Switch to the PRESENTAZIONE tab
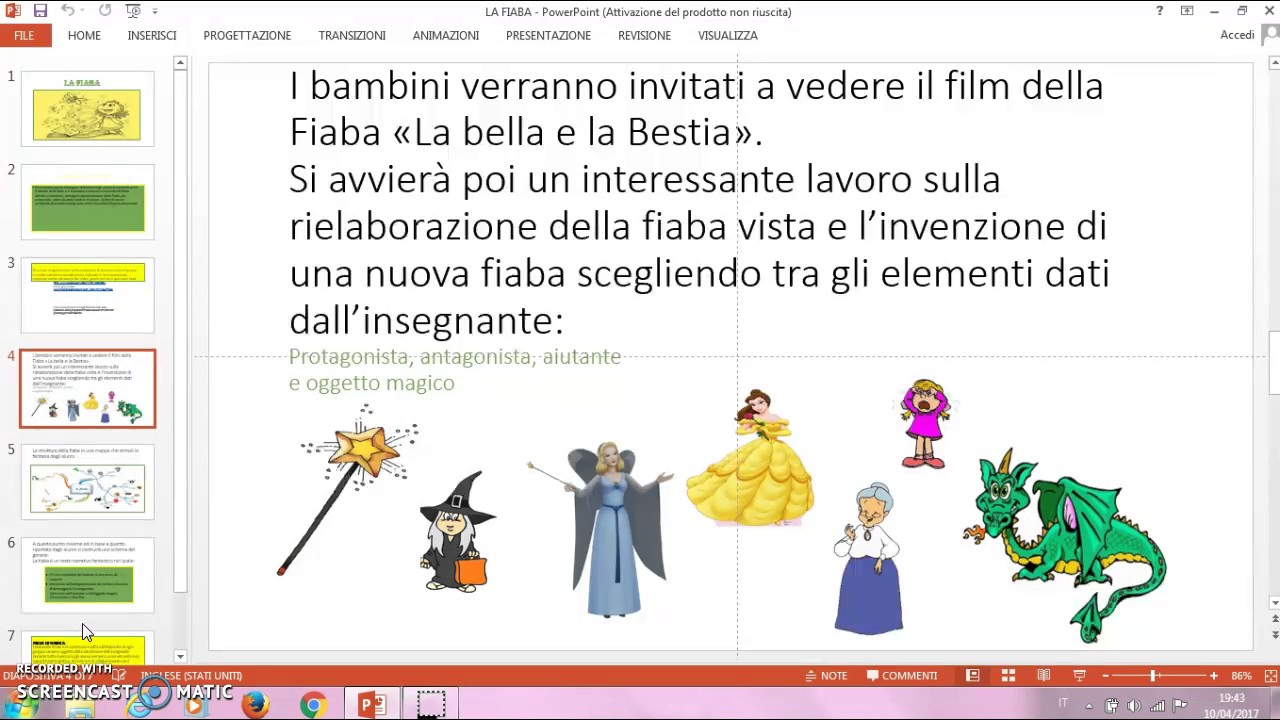The height and width of the screenshot is (720, 1280). [x=548, y=35]
